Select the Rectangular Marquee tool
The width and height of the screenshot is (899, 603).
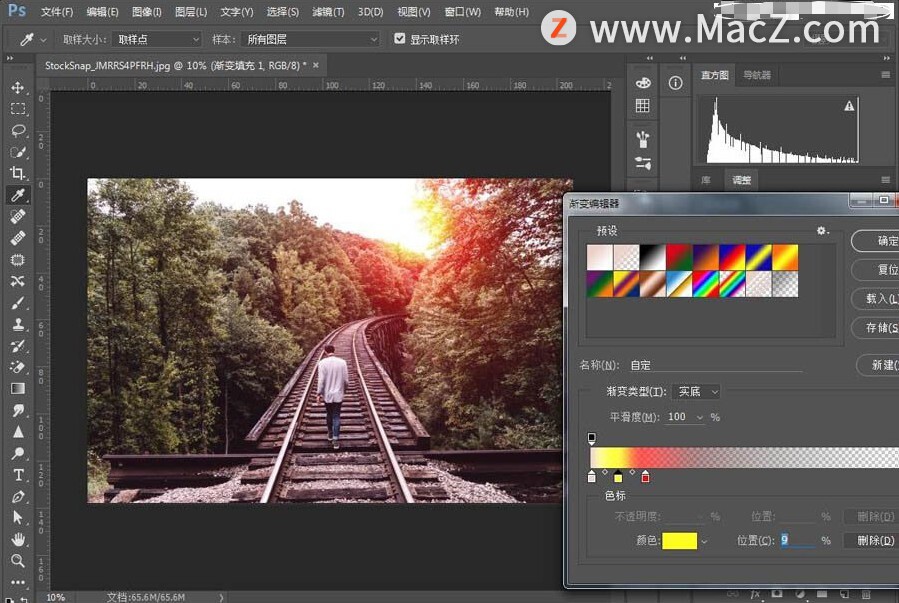coord(18,109)
